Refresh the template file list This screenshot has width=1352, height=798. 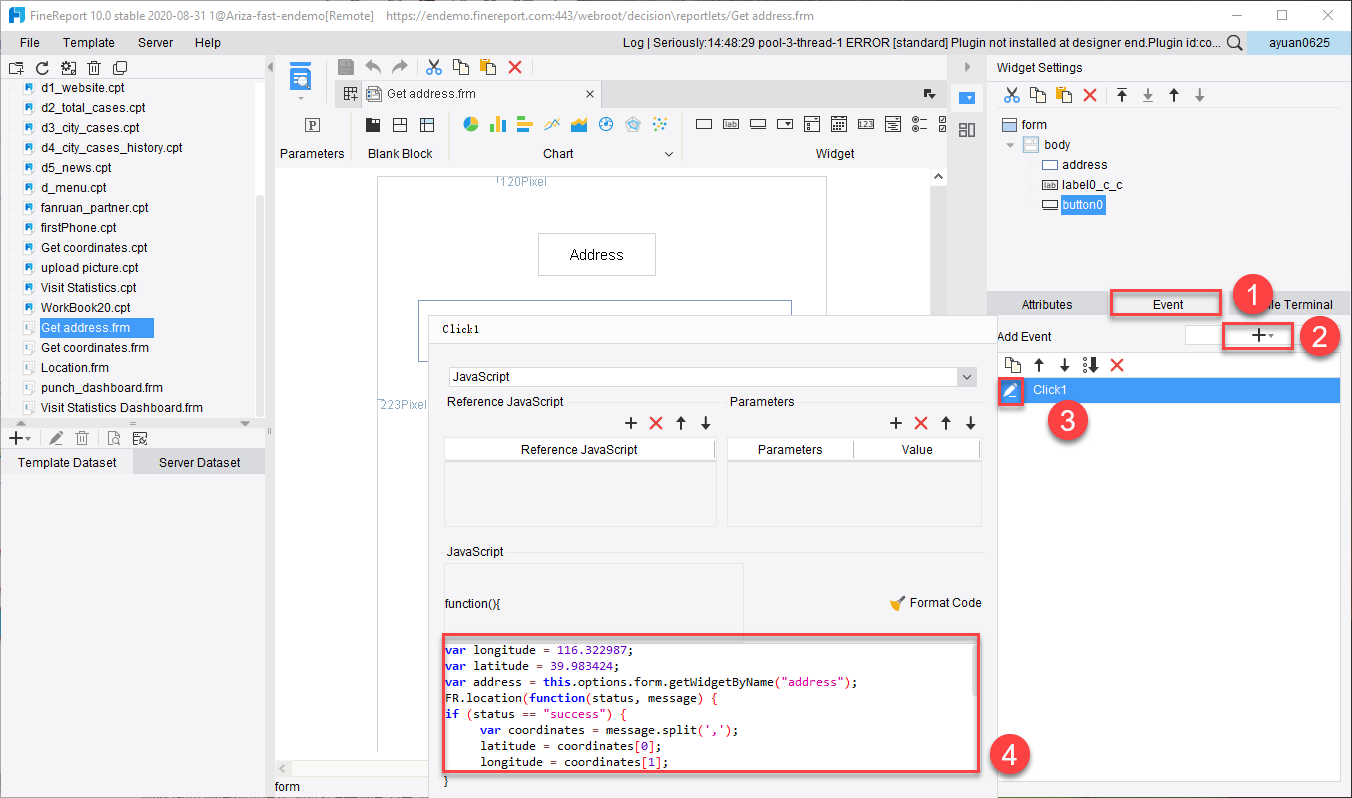[42, 68]
